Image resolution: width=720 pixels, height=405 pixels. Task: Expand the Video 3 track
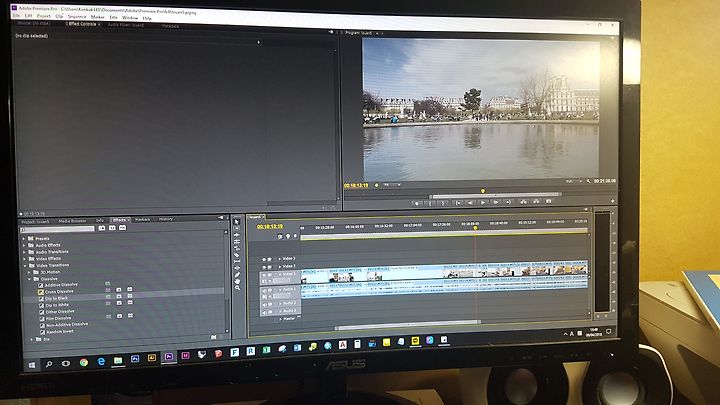point(280,259)
